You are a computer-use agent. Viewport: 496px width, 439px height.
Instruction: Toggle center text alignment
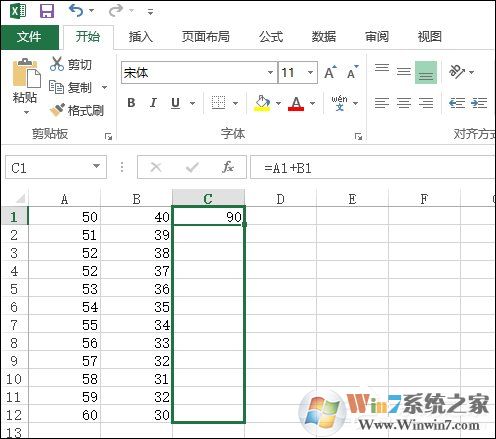point(404,103)
